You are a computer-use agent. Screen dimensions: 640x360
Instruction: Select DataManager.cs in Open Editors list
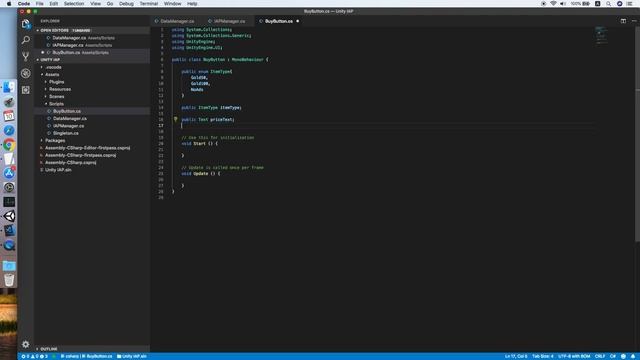(x=83, y=38)
